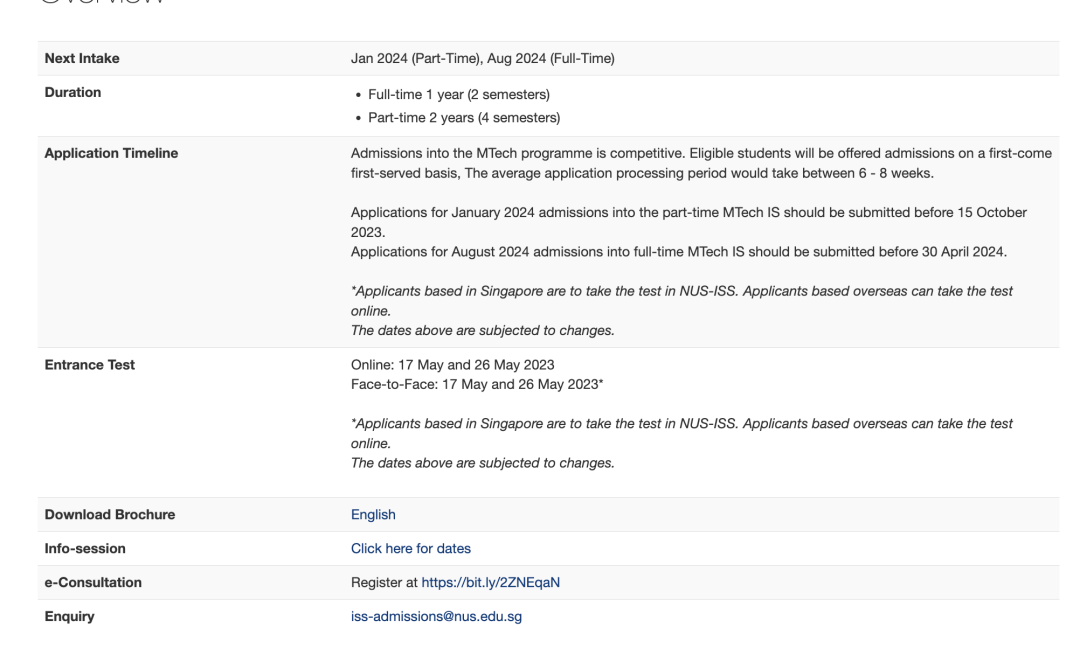Click the 'Download Brochure' row label
The image size is (1080, 655).
[110, 515]
